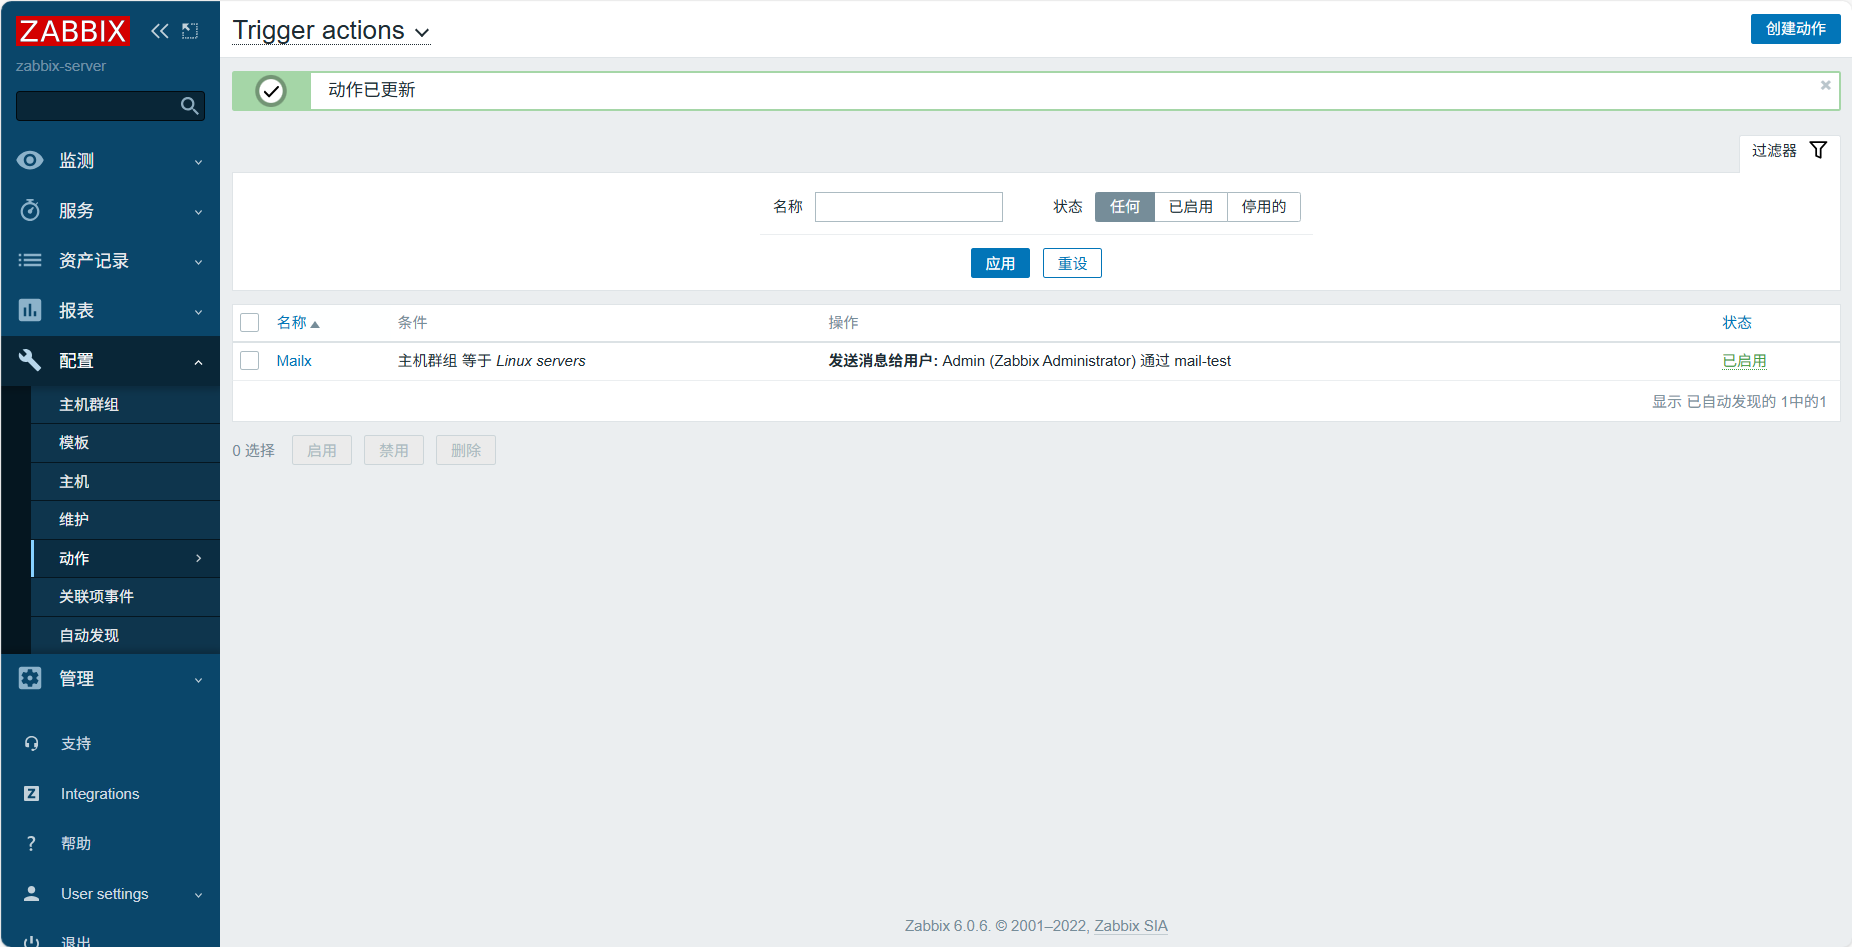Click the Z icon for Integrations
Image resolution: width=1852 pixels, height=947 pixels.
tap(31, 793)
